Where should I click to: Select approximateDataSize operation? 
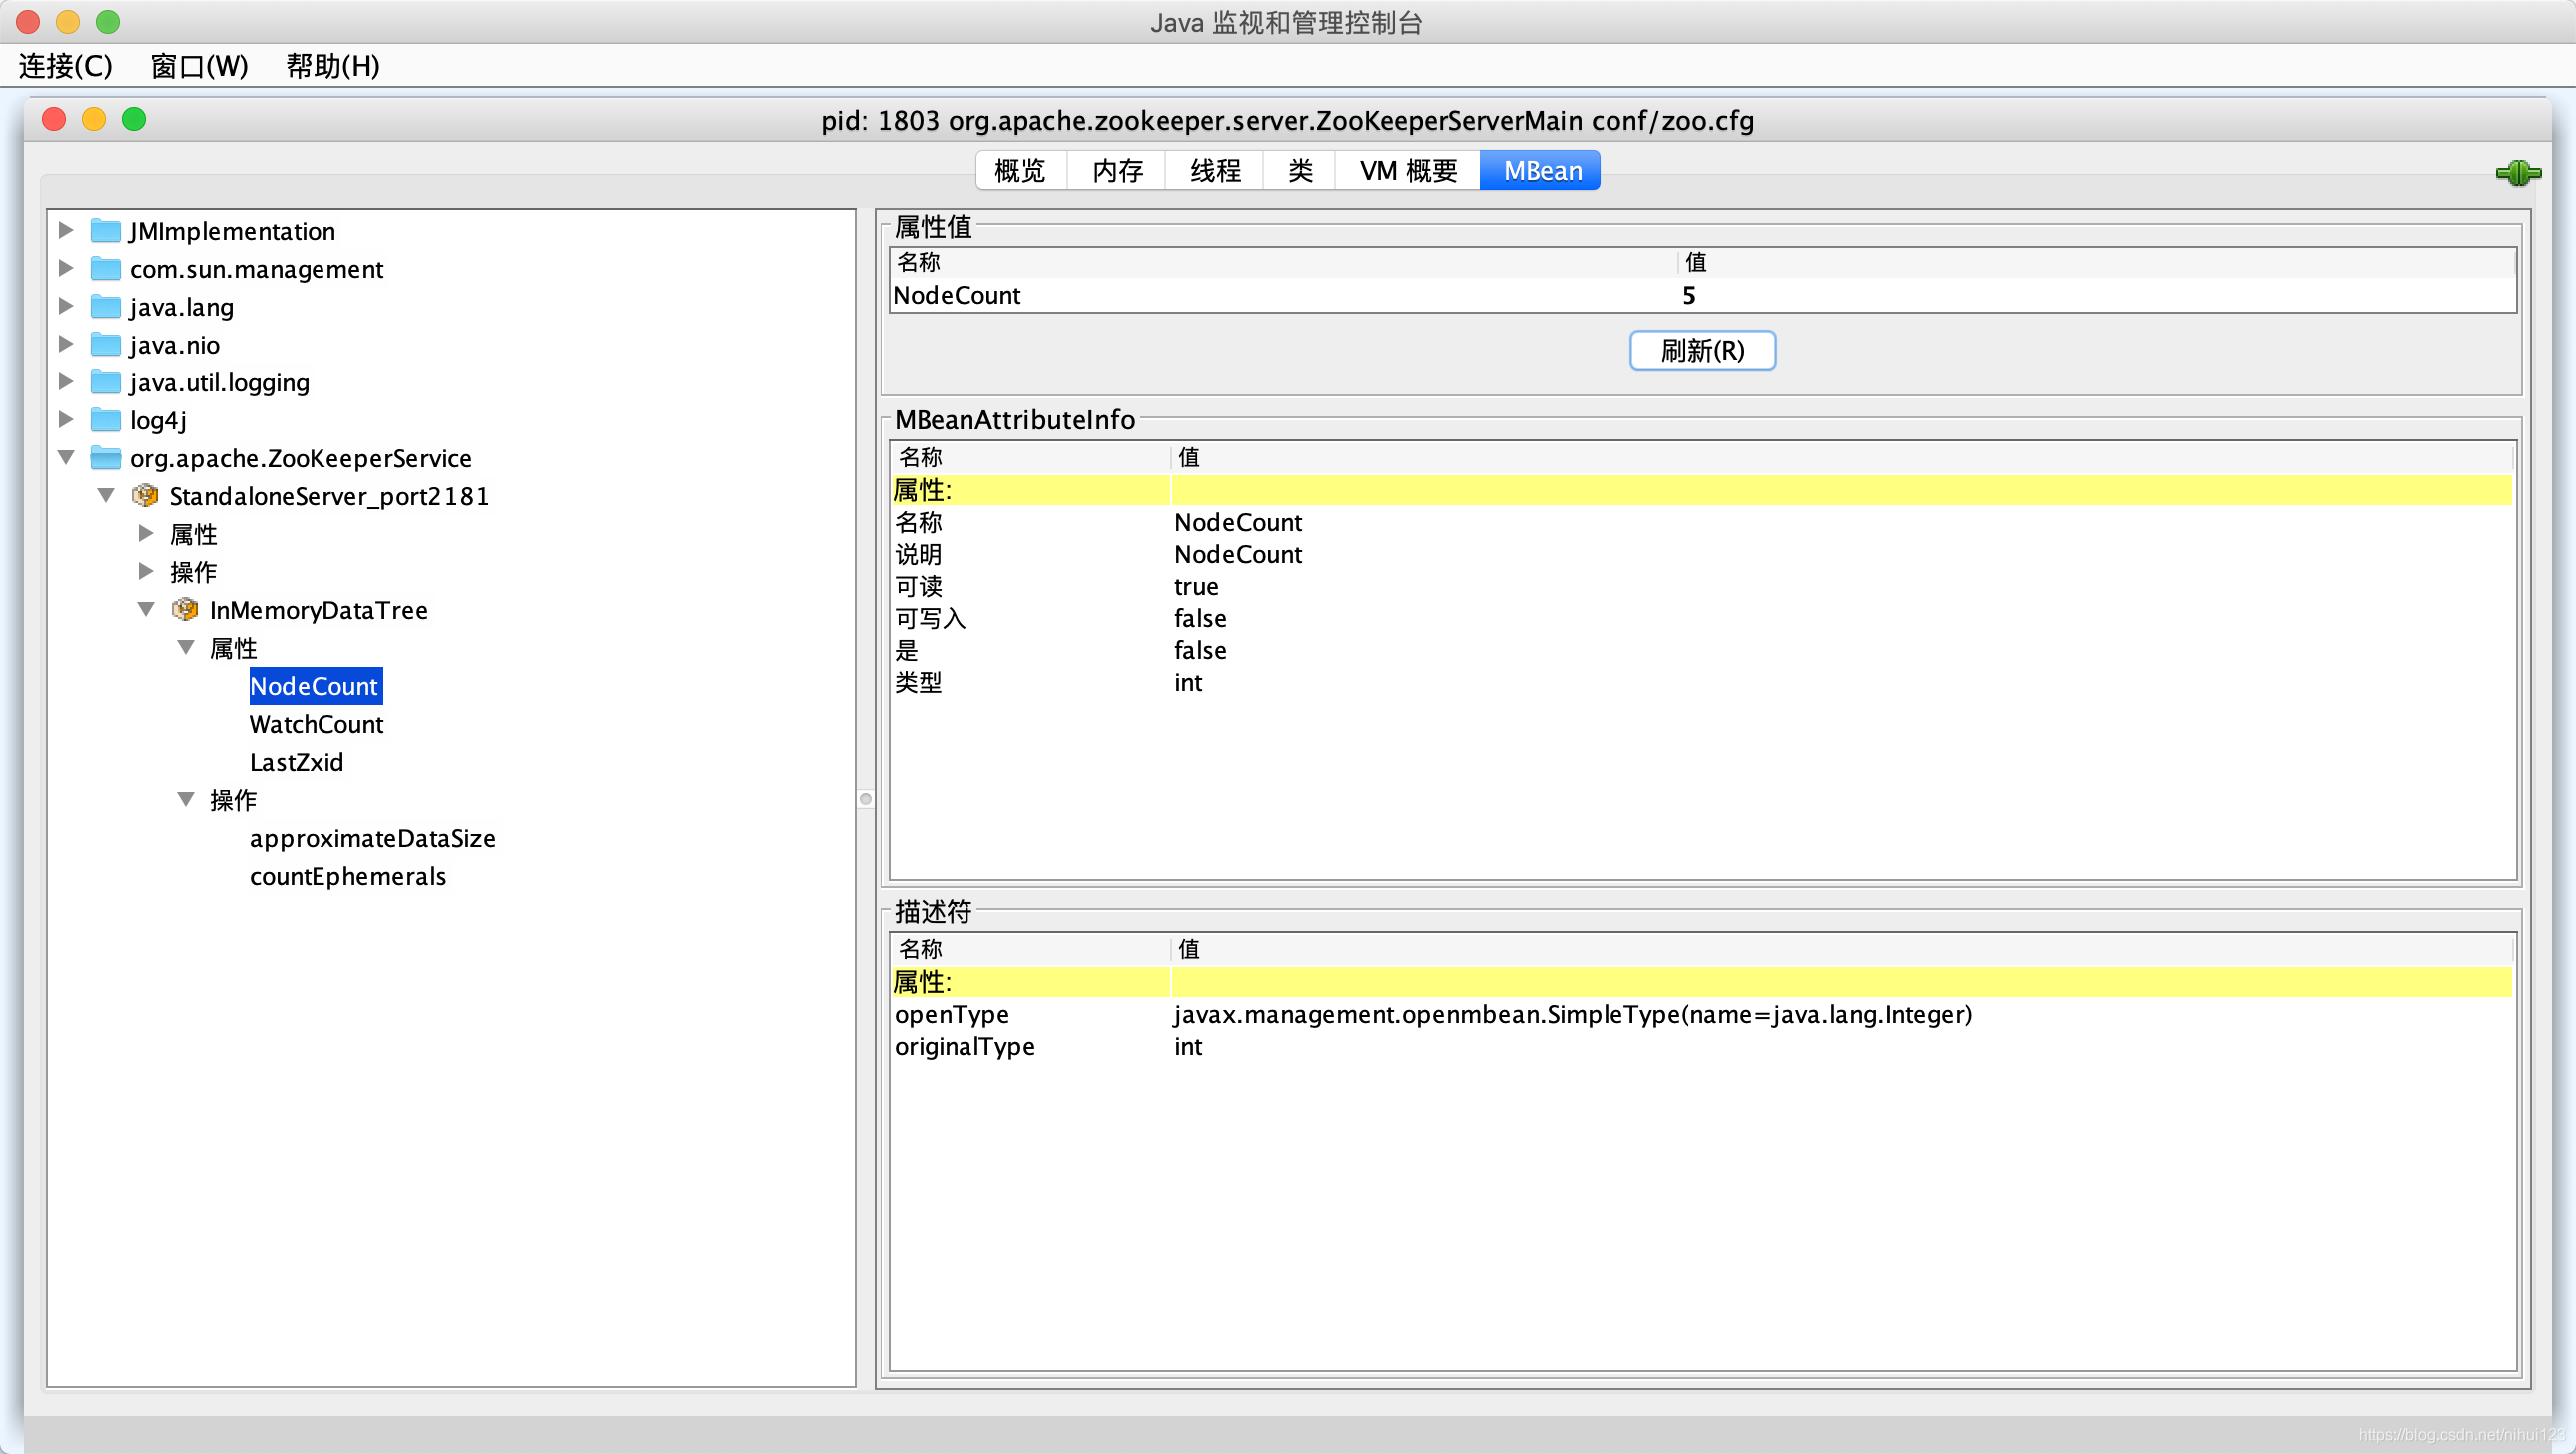(372, 839)
